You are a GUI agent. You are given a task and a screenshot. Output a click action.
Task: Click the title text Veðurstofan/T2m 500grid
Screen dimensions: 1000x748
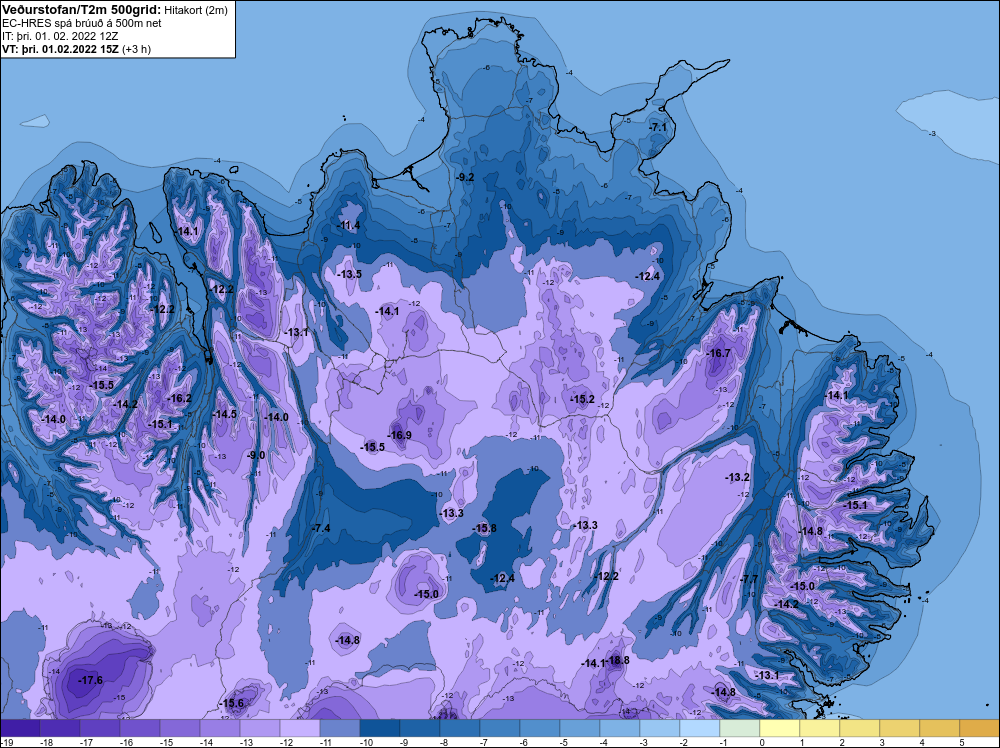[81, 10]
